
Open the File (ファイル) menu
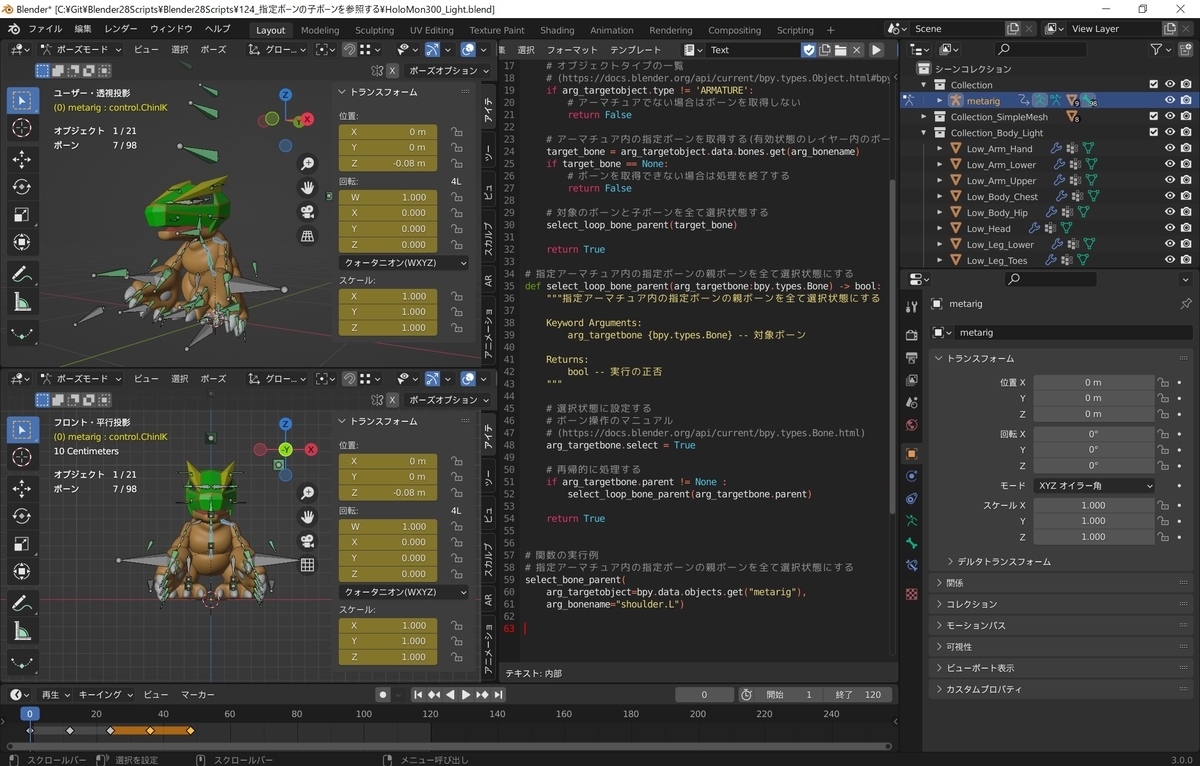pos(45,29)
